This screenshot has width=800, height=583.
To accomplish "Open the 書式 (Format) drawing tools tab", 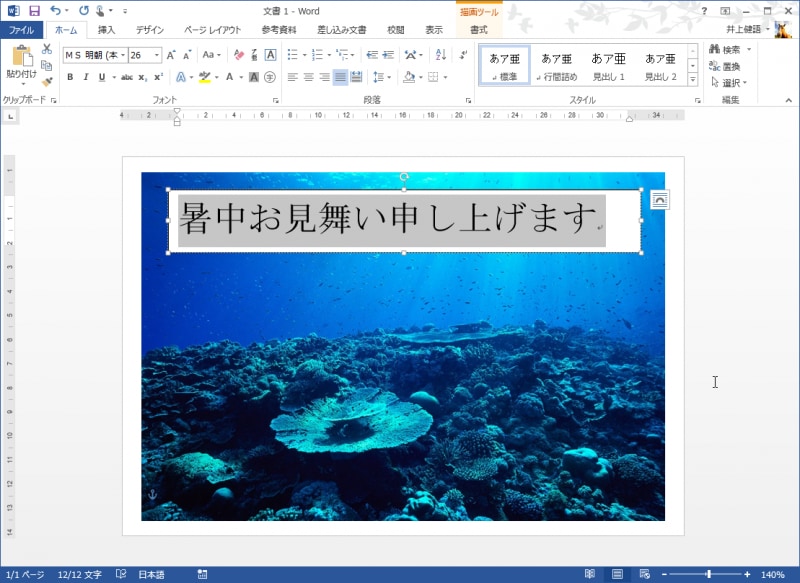I will (x=477, y=29).
